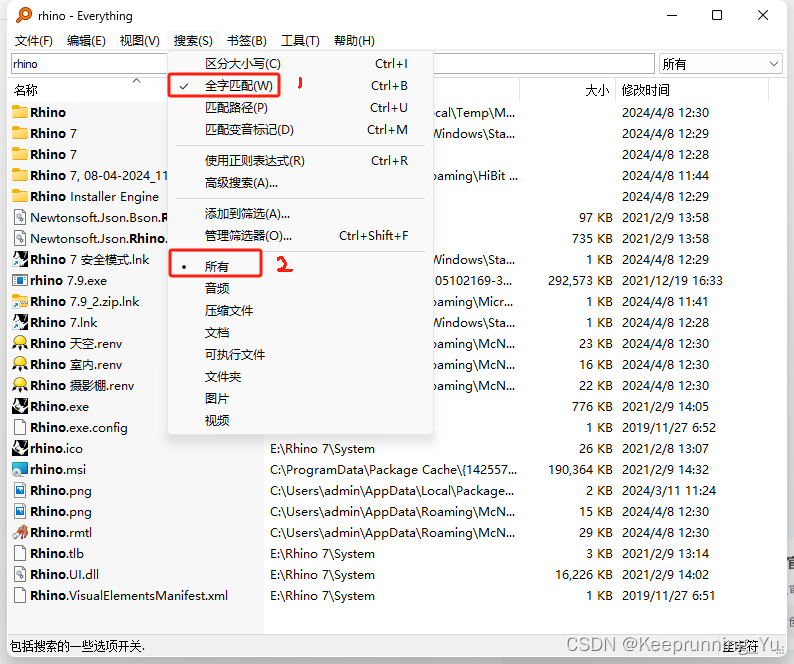Click the Everything magnifier app icon
Viewport: 794px width, 664px height.
click(23, 15)
